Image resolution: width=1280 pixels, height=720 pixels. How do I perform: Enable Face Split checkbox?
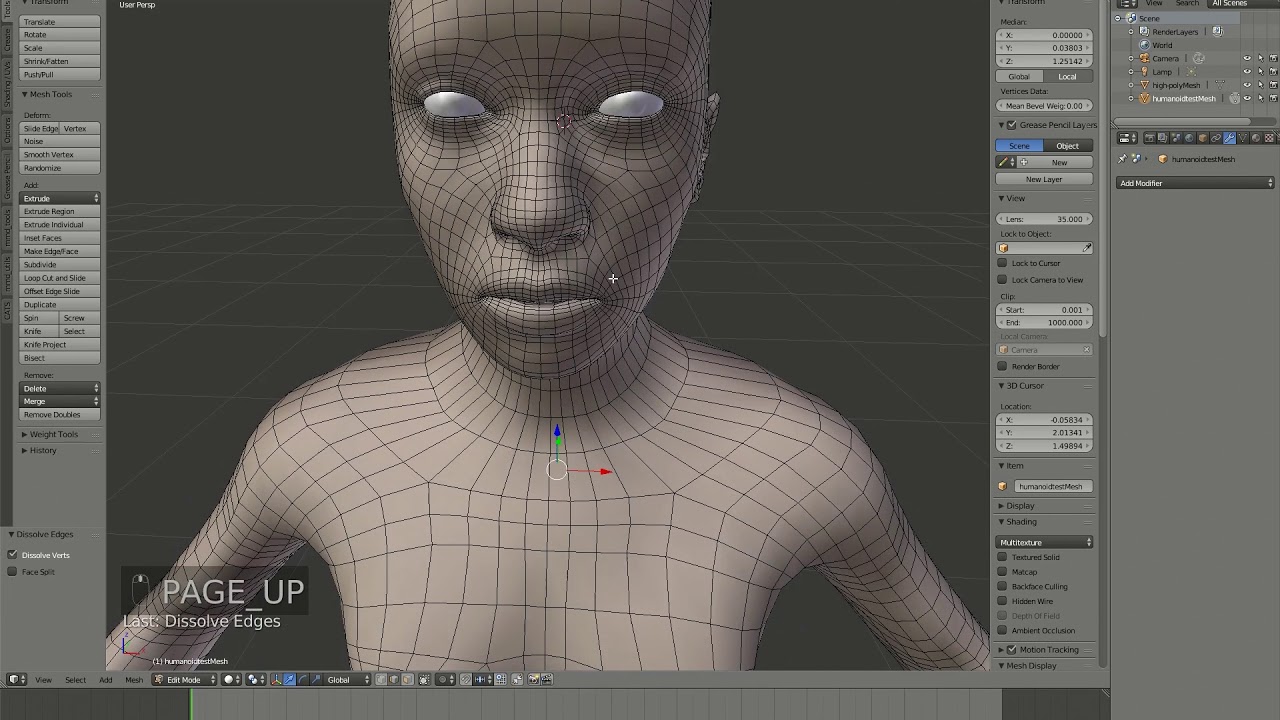click(12, 572)
